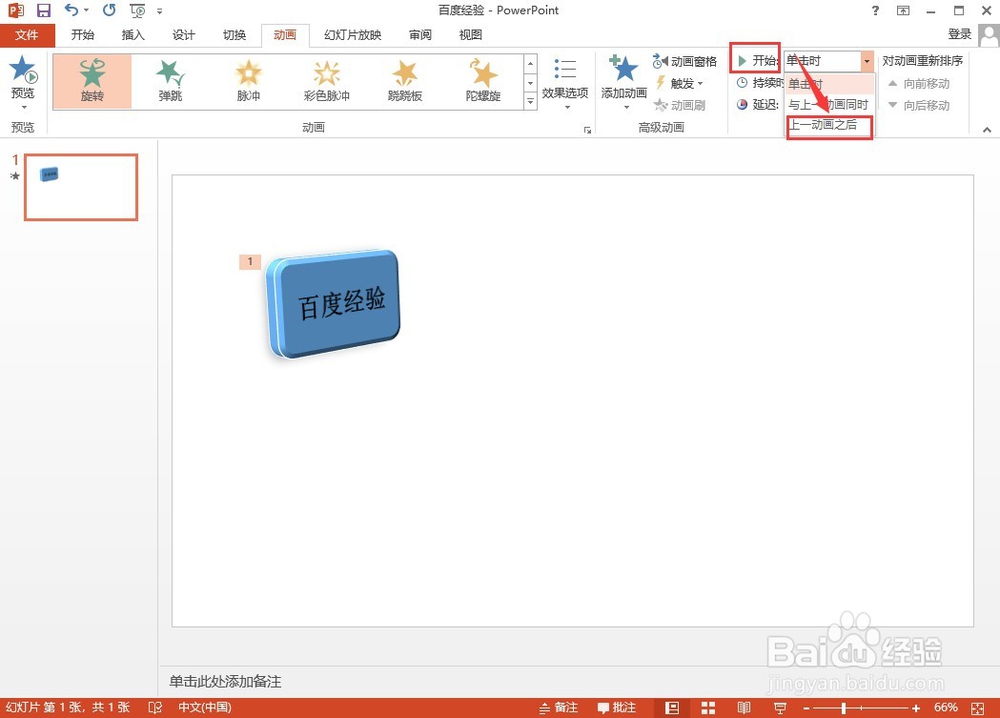Expand the animation gallery more arrow

point(530,101)
